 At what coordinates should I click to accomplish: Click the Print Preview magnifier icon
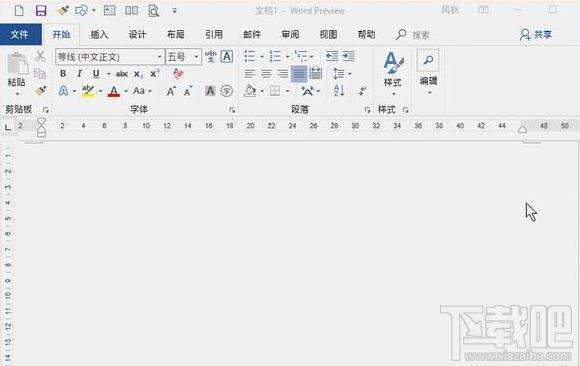154,10
